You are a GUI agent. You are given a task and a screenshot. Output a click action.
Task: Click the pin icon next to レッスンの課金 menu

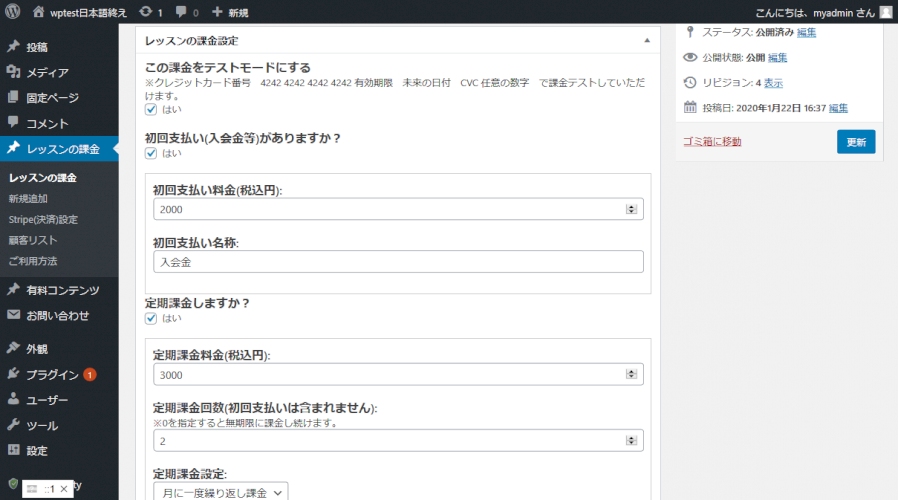(14, 148)
